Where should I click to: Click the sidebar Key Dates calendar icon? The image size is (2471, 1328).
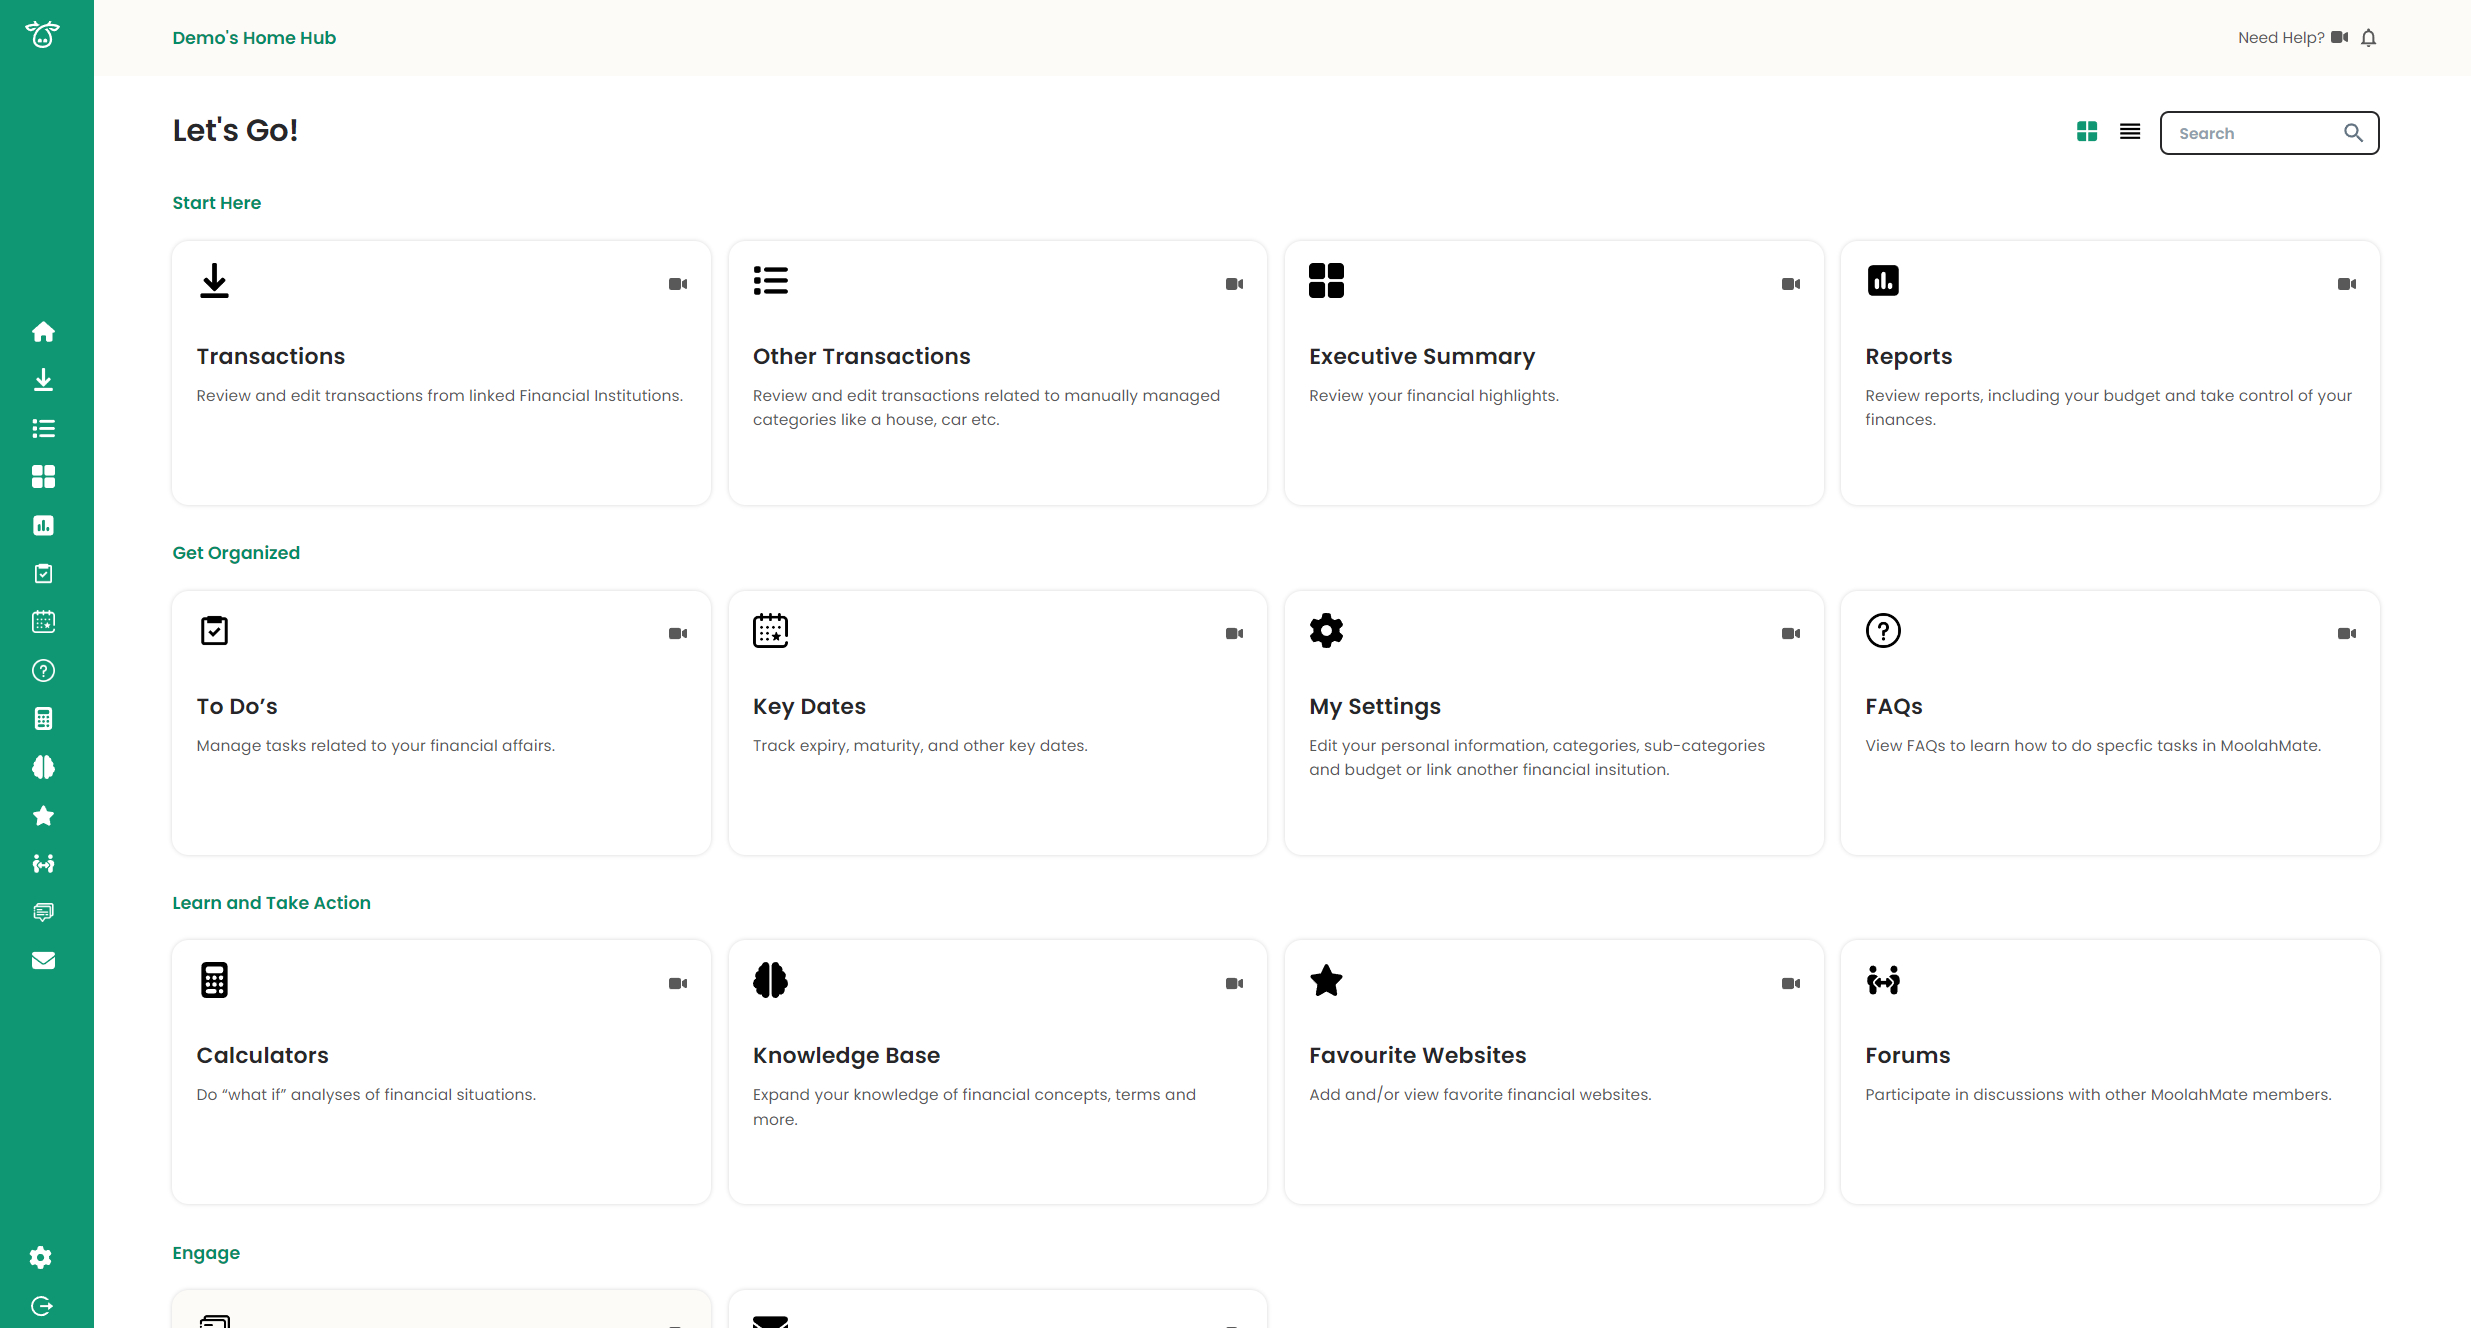point(43,622)
